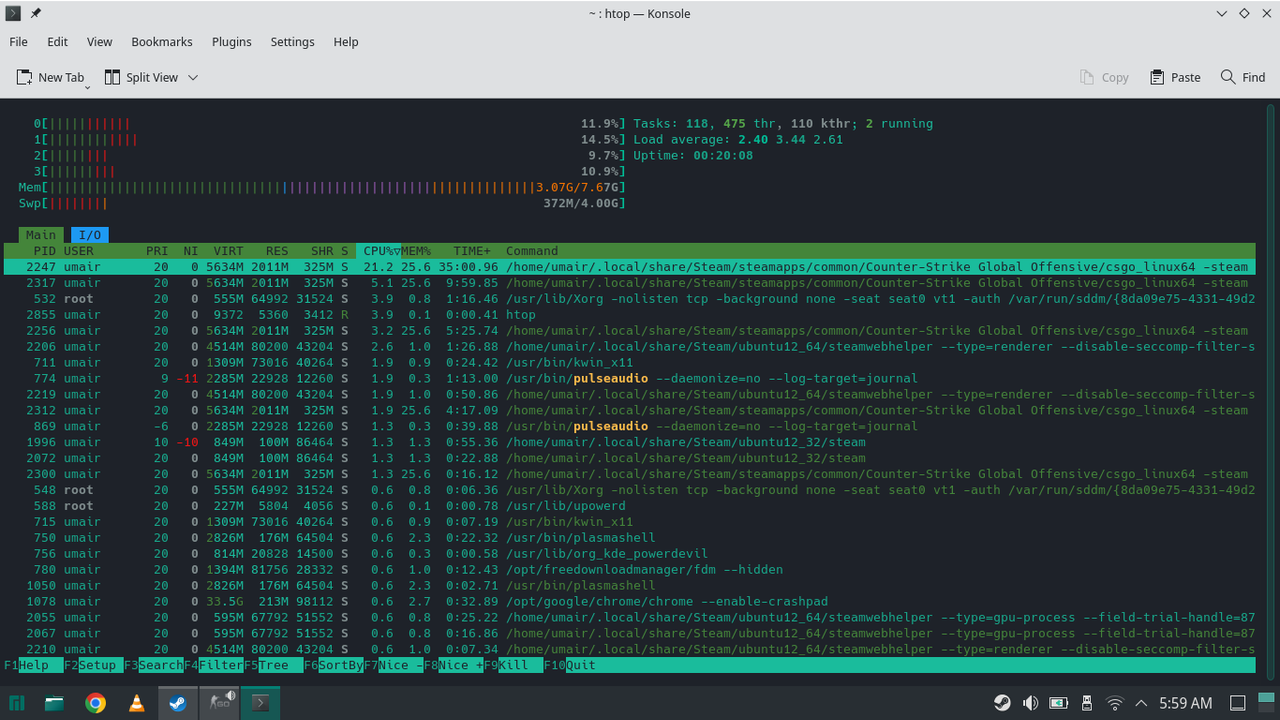
Task: Switch to the htop I/O tab
Action: pos(90,235)
